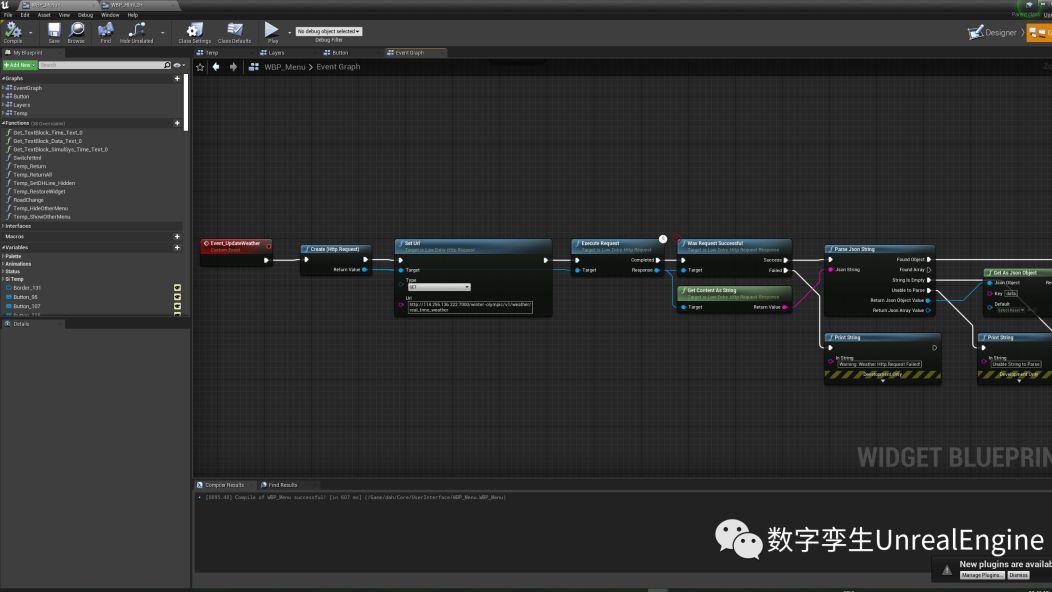Click the Graph mode icon beside Designer

[1037, 32]
